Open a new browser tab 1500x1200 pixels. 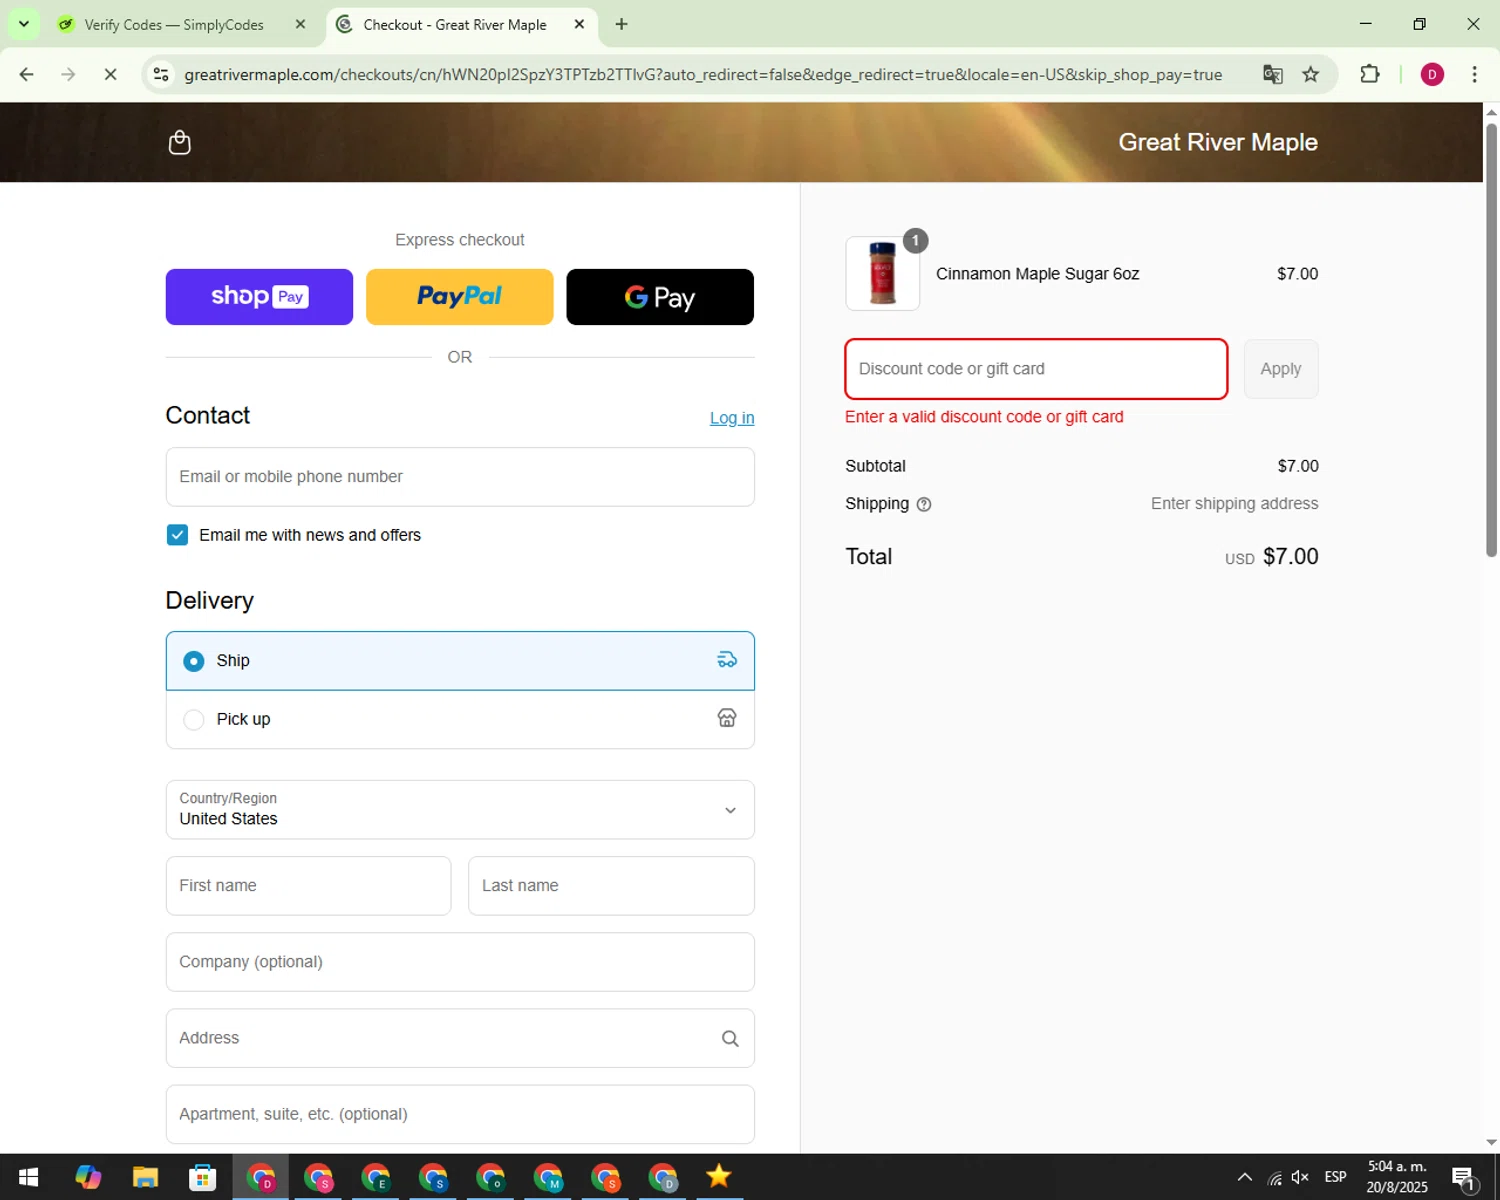[621, 24]
